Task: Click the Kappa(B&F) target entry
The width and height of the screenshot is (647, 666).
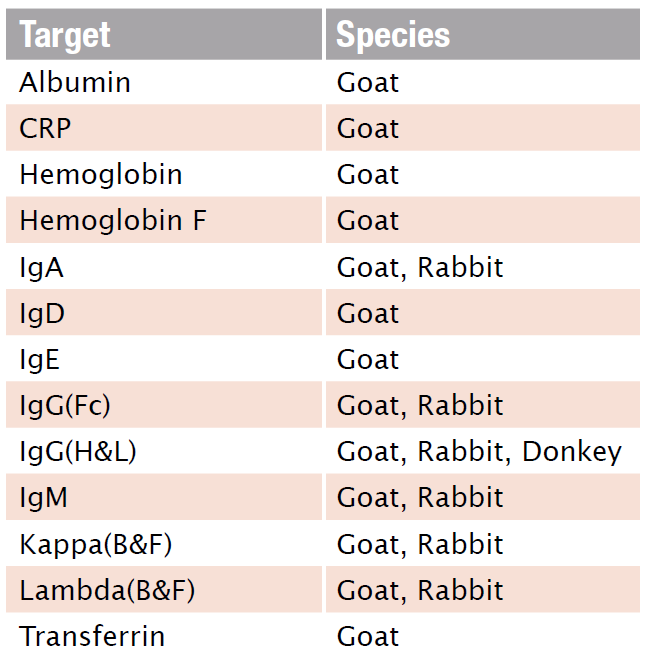Action: 96,544
